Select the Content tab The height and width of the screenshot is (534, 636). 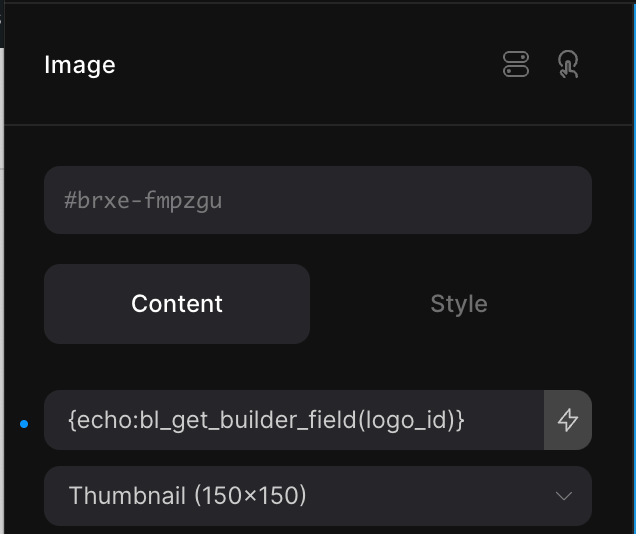click(x=177, y=304)
